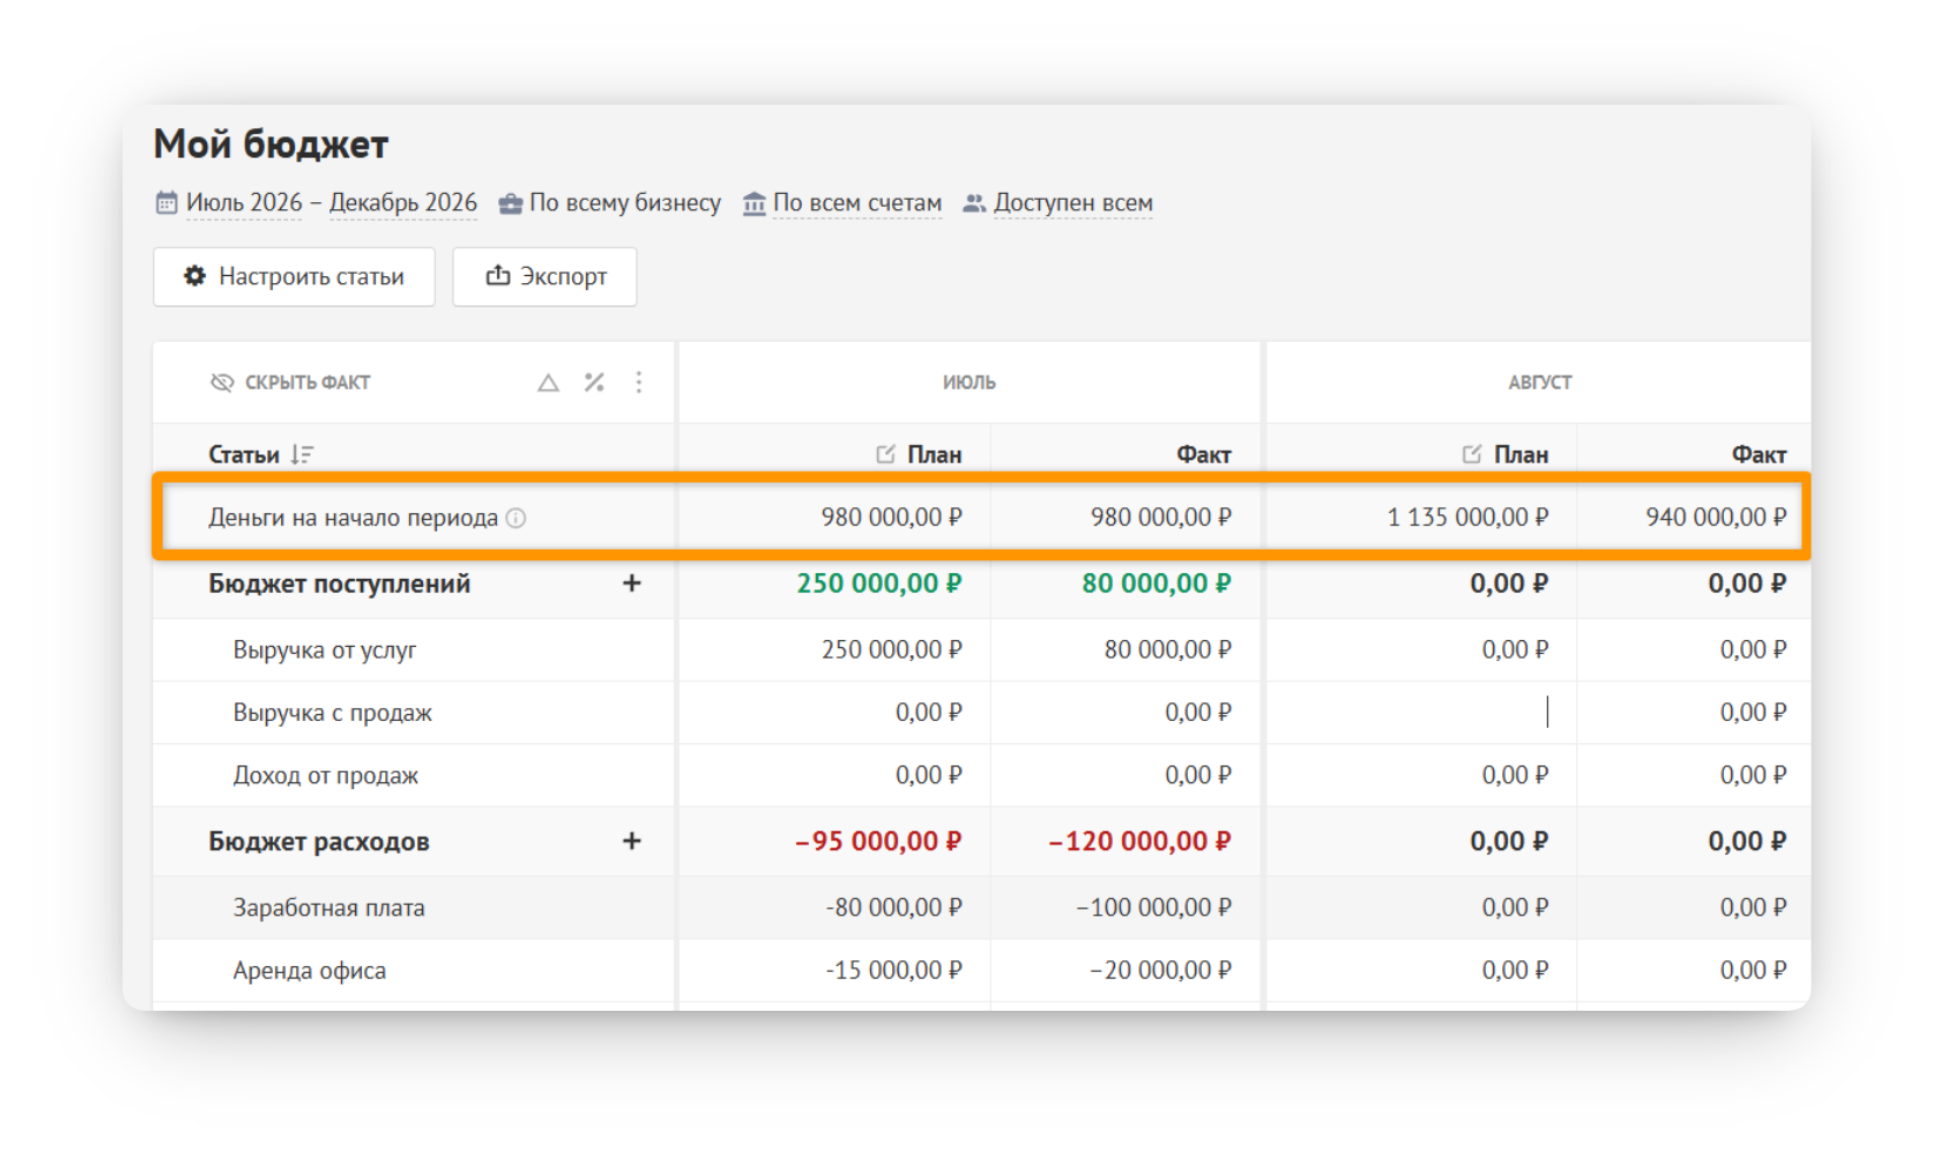Click the Июль month column header
This screenshot has width=1940, height=1153.
(x=969, y=382)
